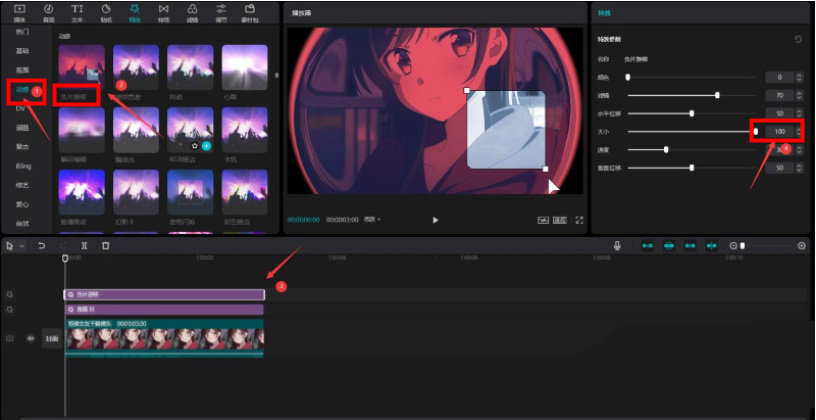Viewport: 816px width, 420px height.
Task: Click the 滤镜 slider handle
Action: (x=717, y=95)
